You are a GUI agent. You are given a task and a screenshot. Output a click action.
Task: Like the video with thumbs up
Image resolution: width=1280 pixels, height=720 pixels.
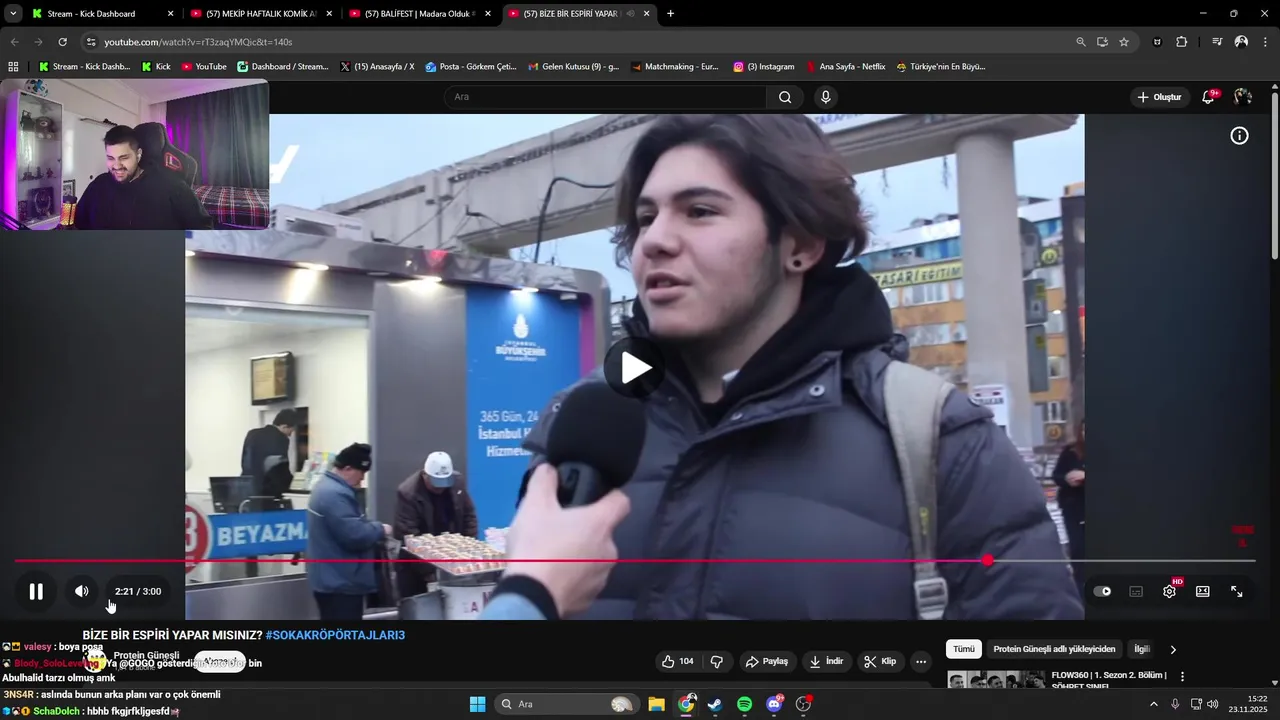[x=677, y=661]
